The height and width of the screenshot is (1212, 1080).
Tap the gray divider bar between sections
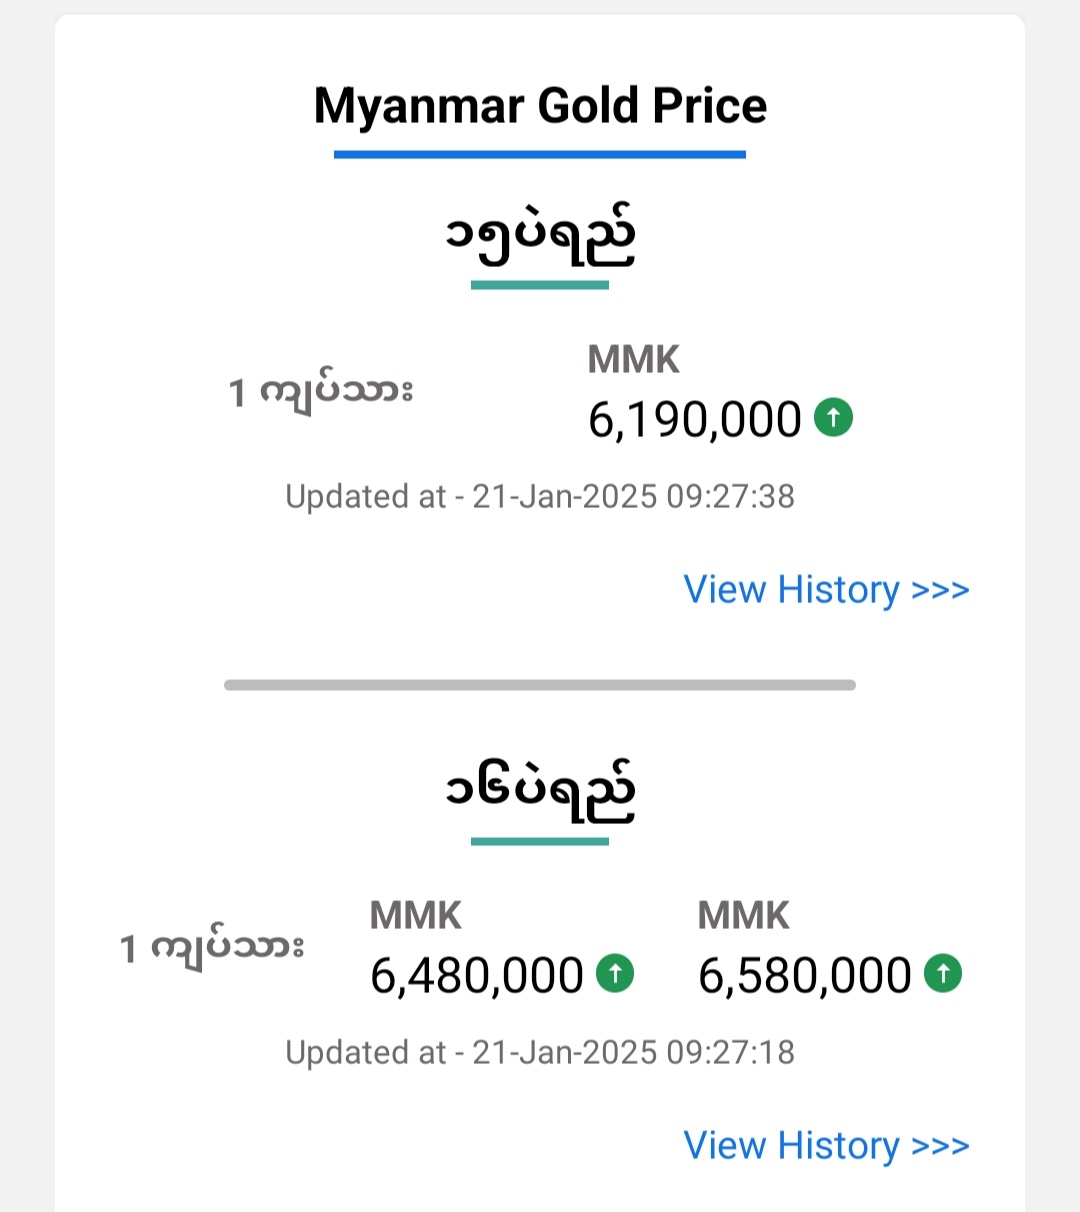(540, 685)
